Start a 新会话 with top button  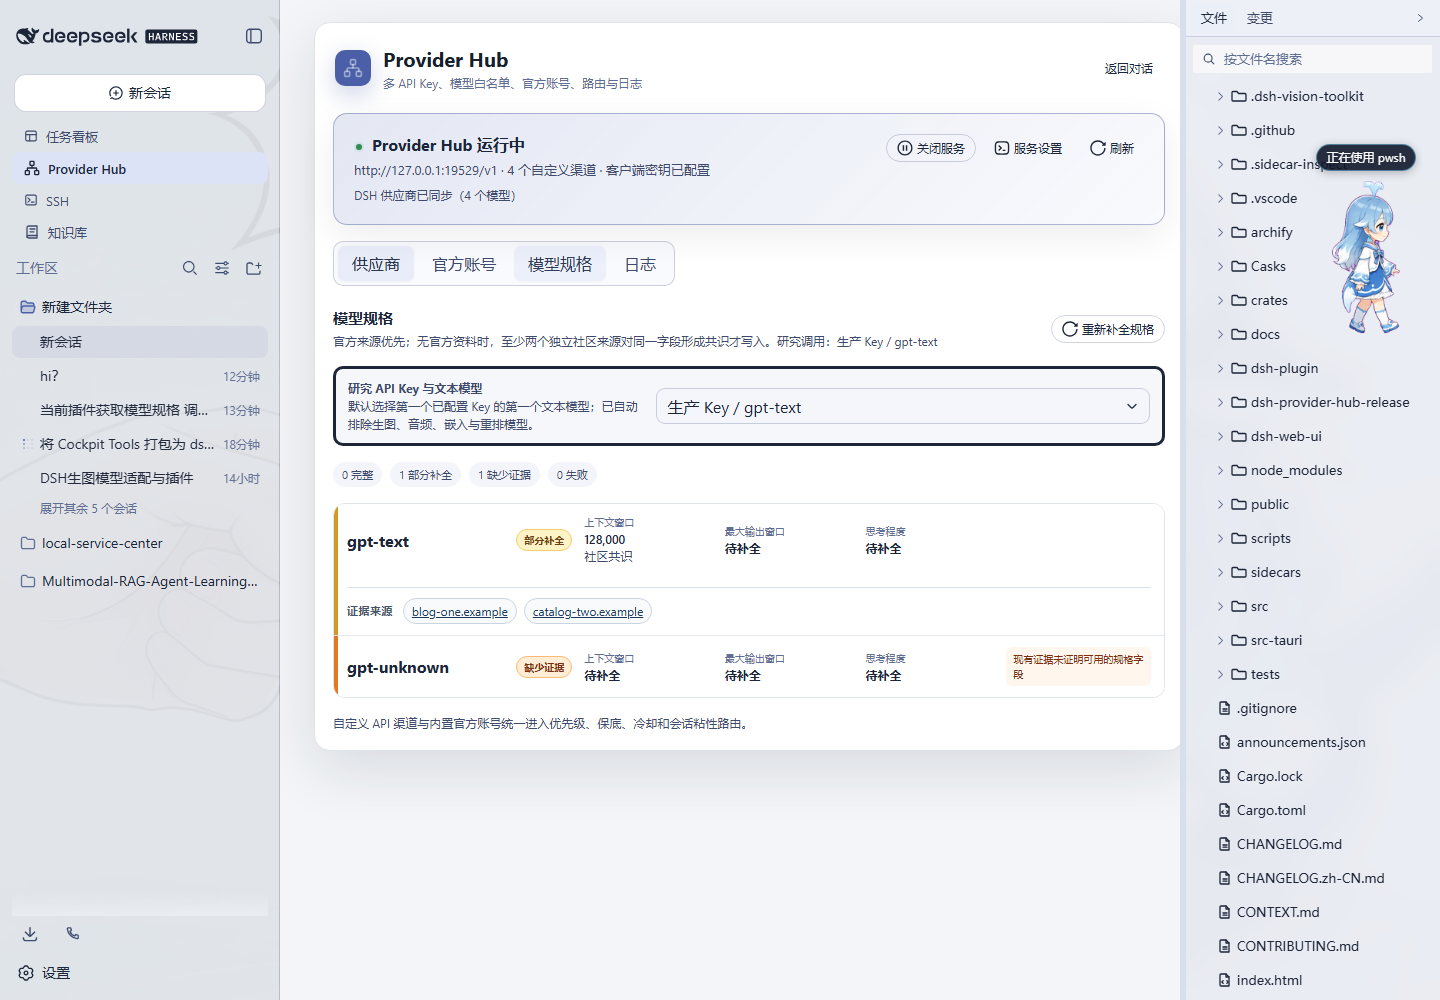tap(140, 93)
